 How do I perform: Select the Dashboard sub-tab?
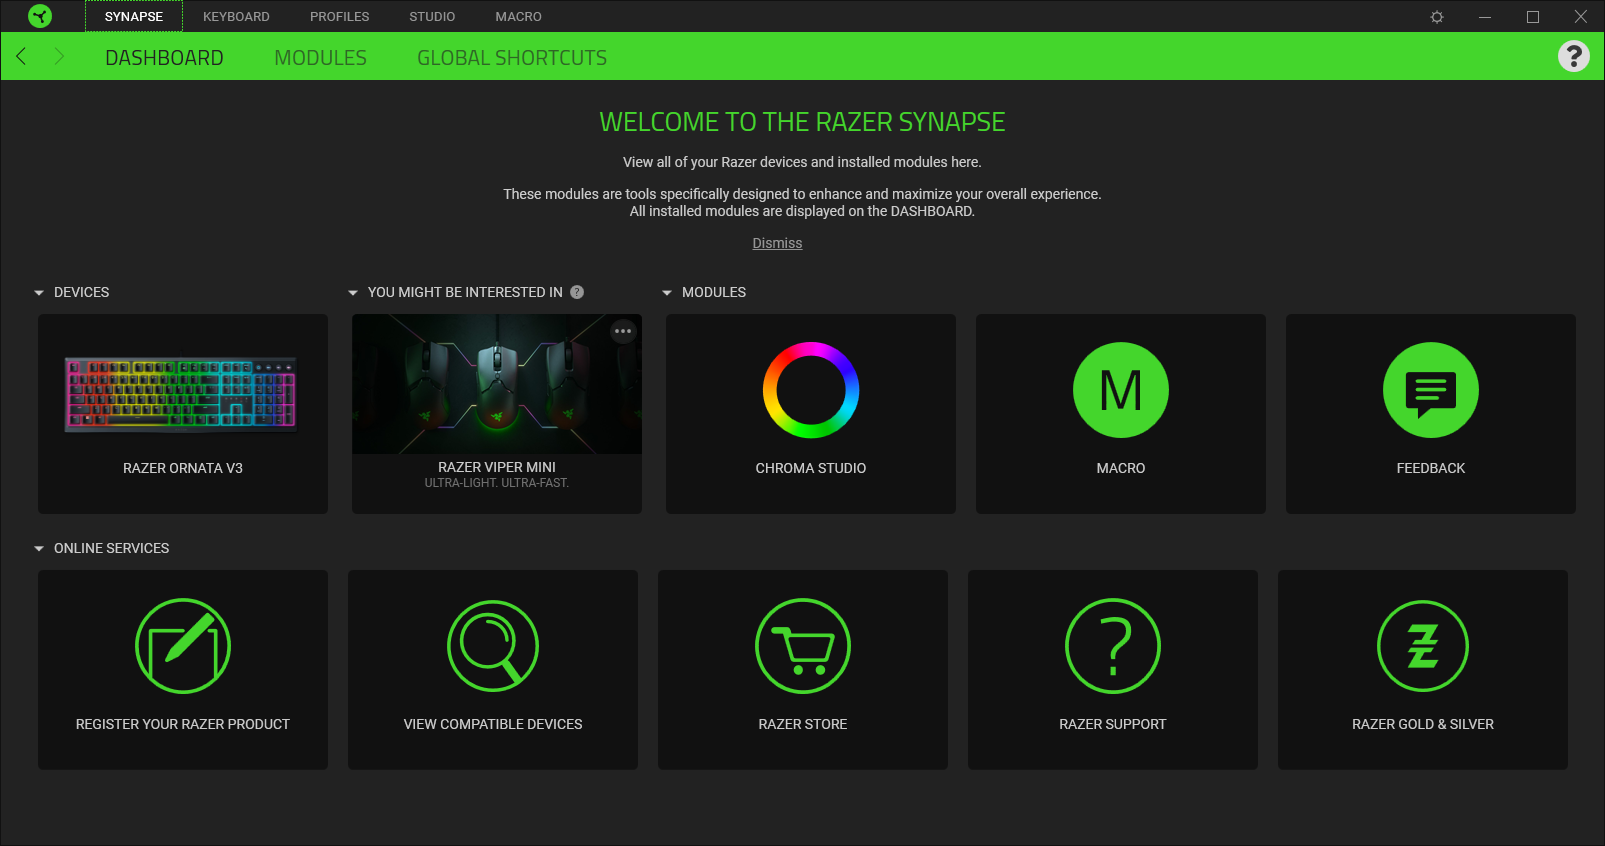164,58
